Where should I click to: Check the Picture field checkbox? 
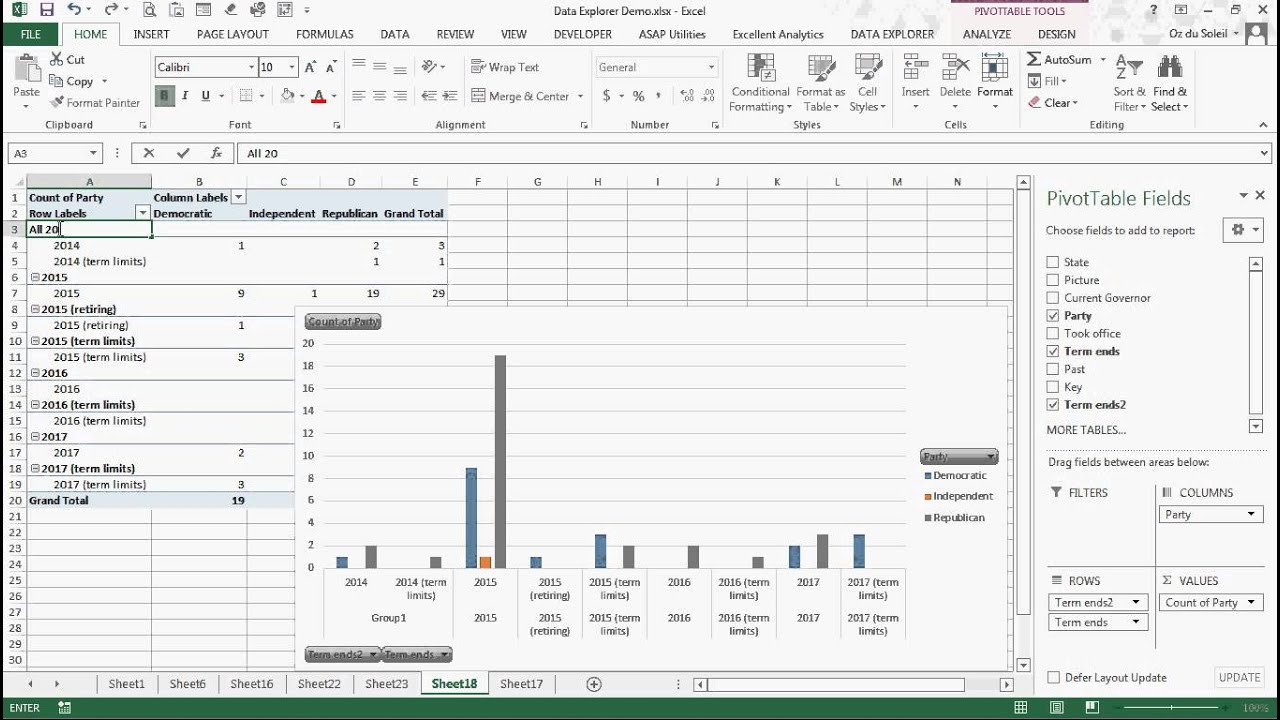click(x=1052, y=280)
